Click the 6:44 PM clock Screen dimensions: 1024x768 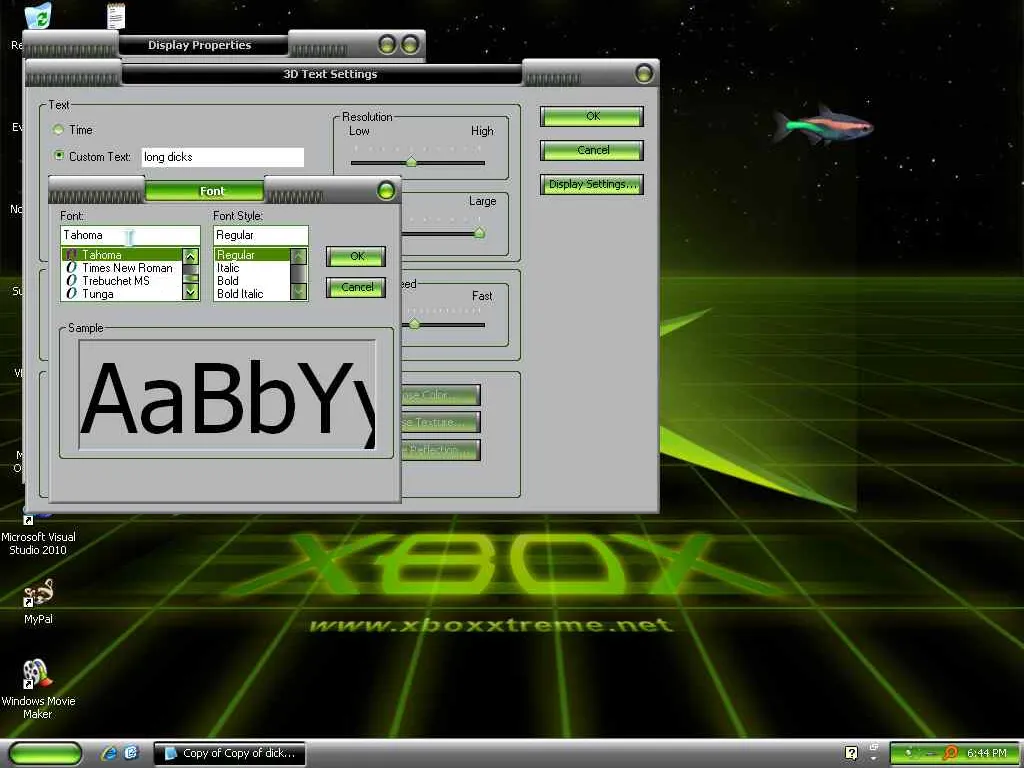point(987,753)
